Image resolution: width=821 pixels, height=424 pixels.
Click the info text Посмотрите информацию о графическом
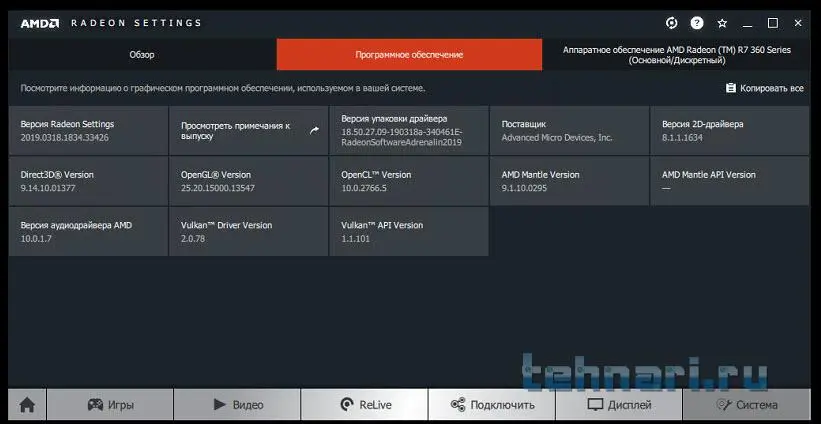click(x=223, y=88)
